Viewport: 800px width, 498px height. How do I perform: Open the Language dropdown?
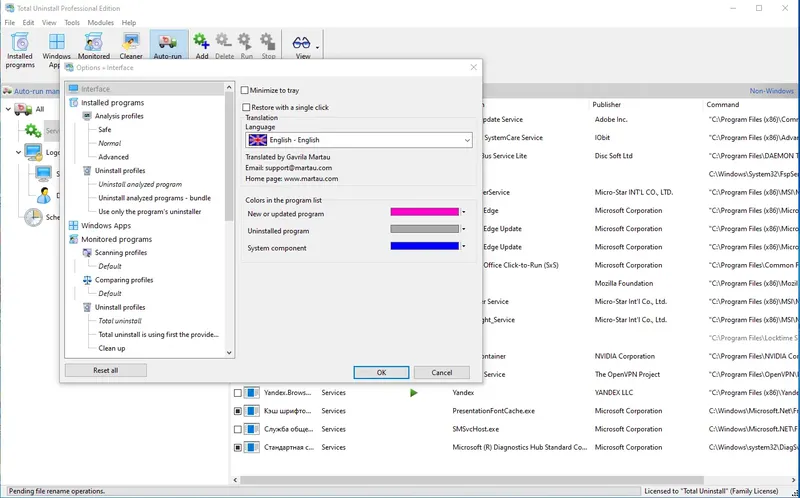tap(359, 140)
